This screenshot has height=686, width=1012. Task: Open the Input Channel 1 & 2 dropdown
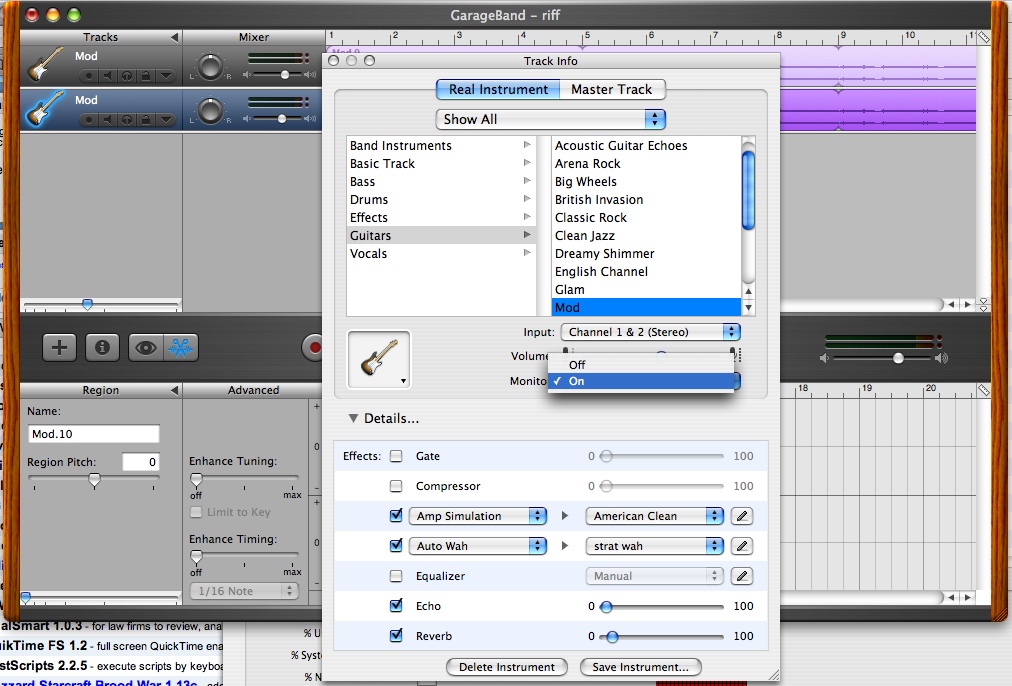pyautogui.click(x=651, y=332)
